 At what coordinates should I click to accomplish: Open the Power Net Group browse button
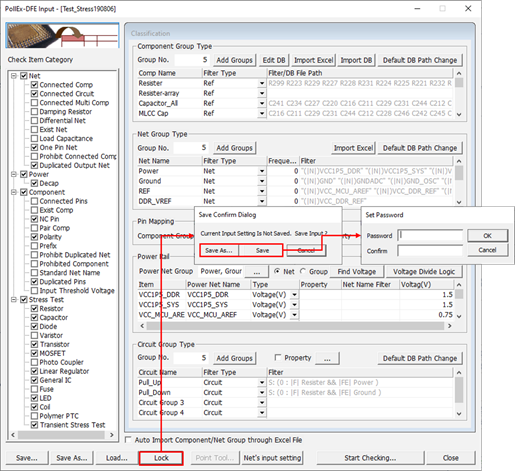(257, 272)
